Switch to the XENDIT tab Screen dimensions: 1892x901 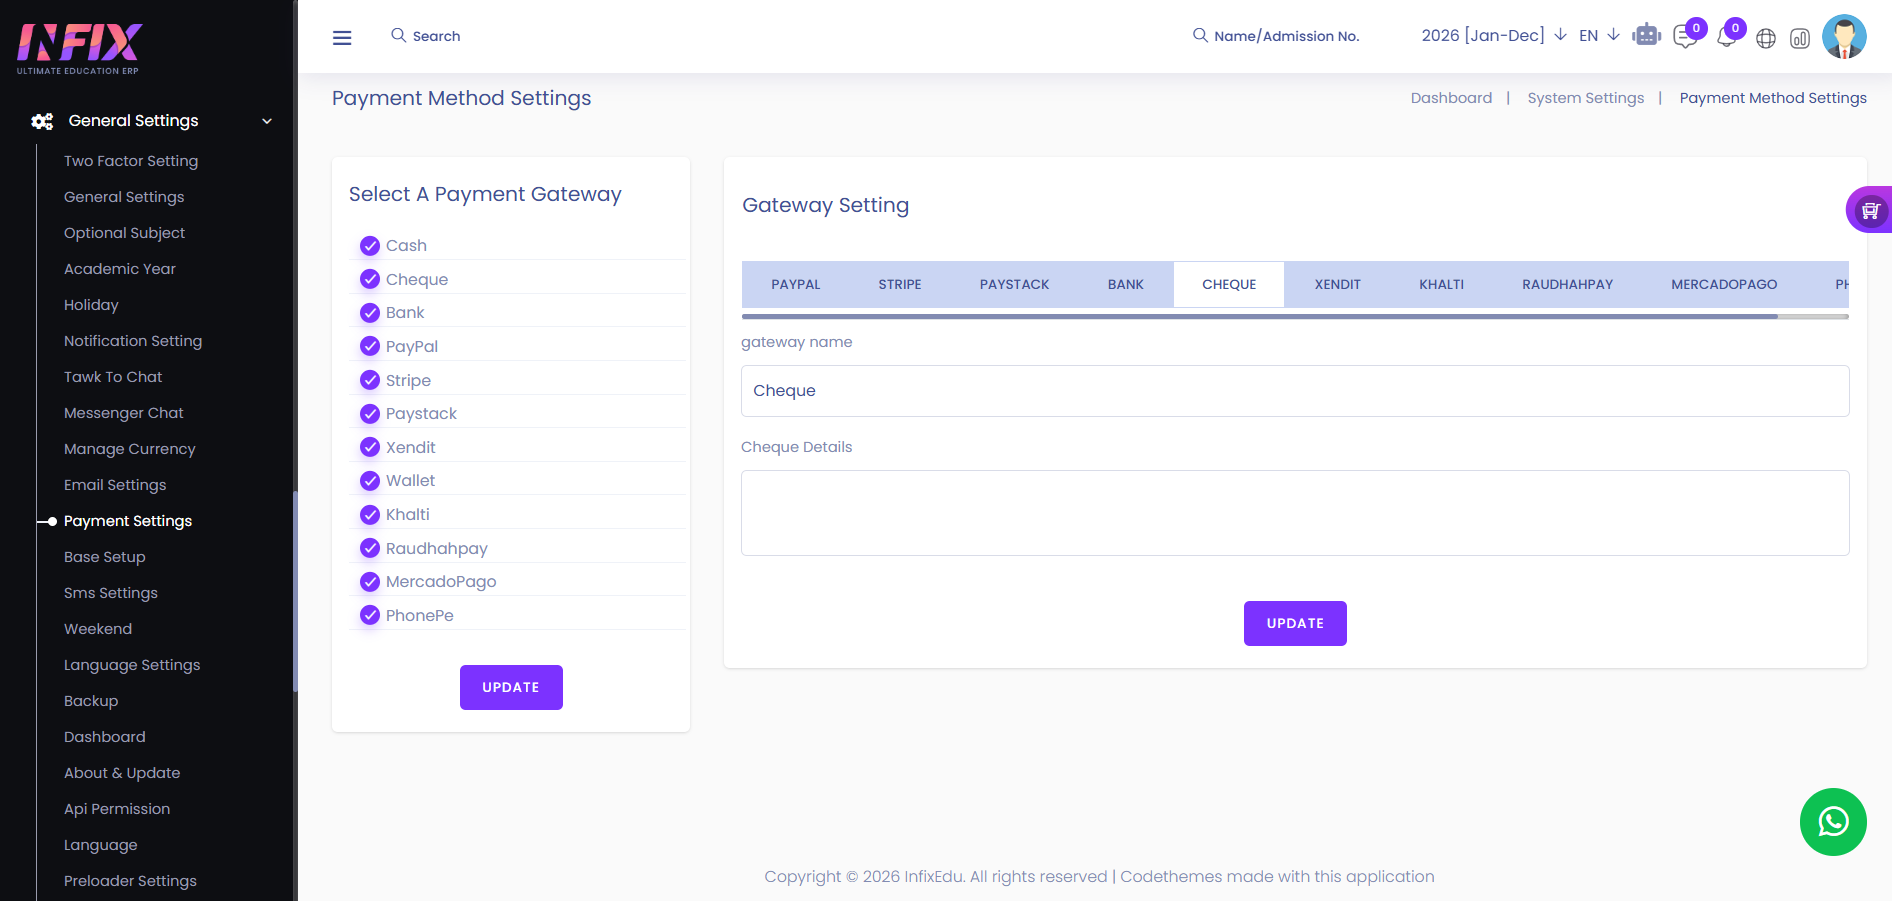1338,285
